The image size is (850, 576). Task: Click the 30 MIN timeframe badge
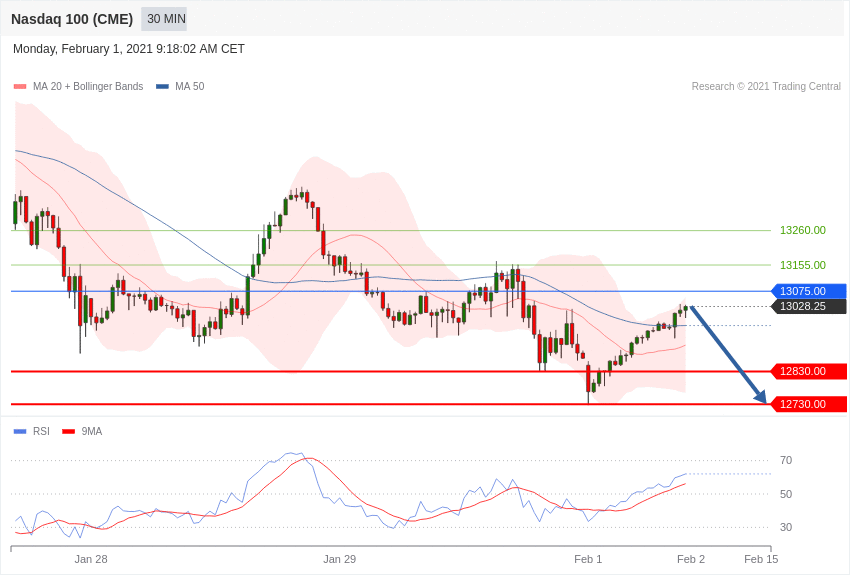[164, 19]
